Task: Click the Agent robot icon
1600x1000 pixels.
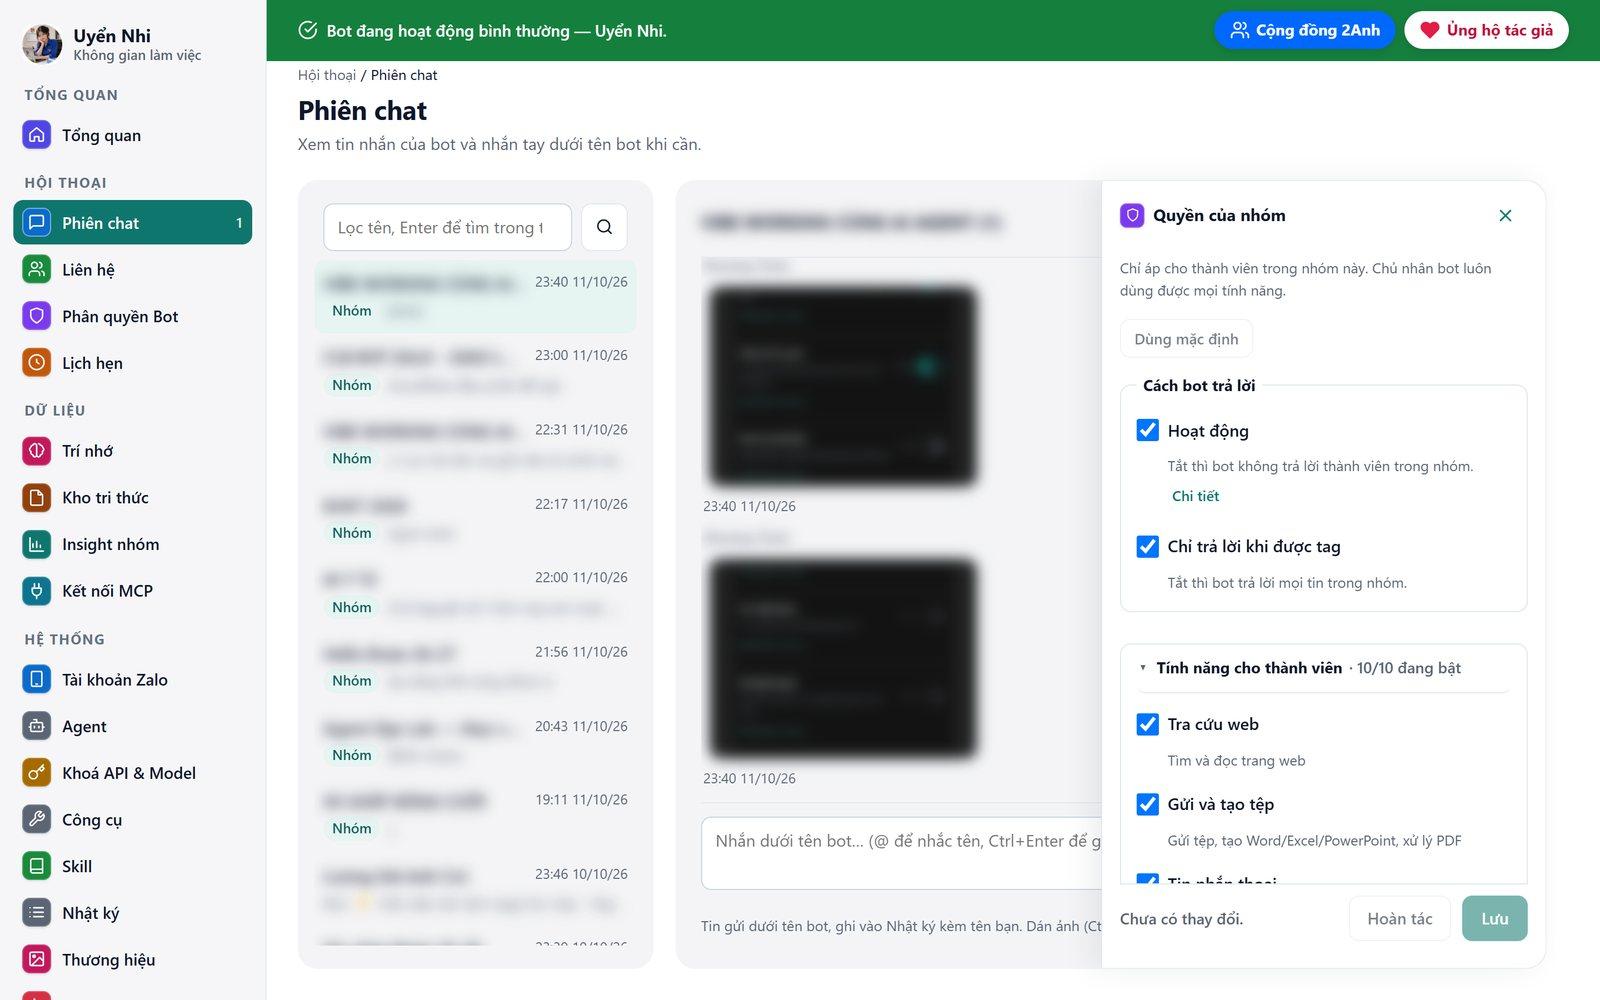Action: (37, 726)
